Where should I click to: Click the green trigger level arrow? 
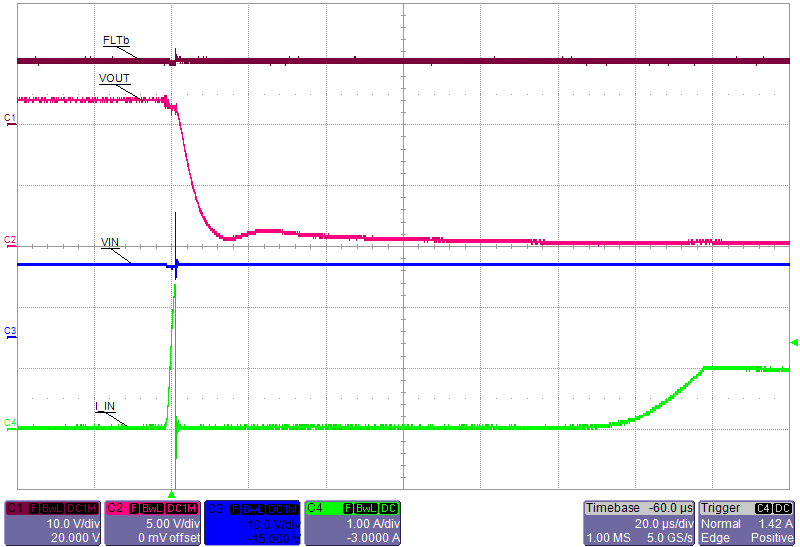(x=794, y=342)
